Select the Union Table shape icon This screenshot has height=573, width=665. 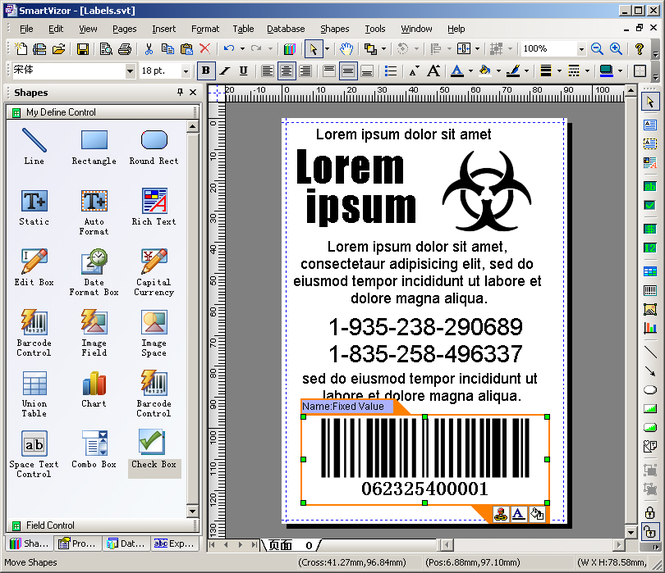pos(34,383)
